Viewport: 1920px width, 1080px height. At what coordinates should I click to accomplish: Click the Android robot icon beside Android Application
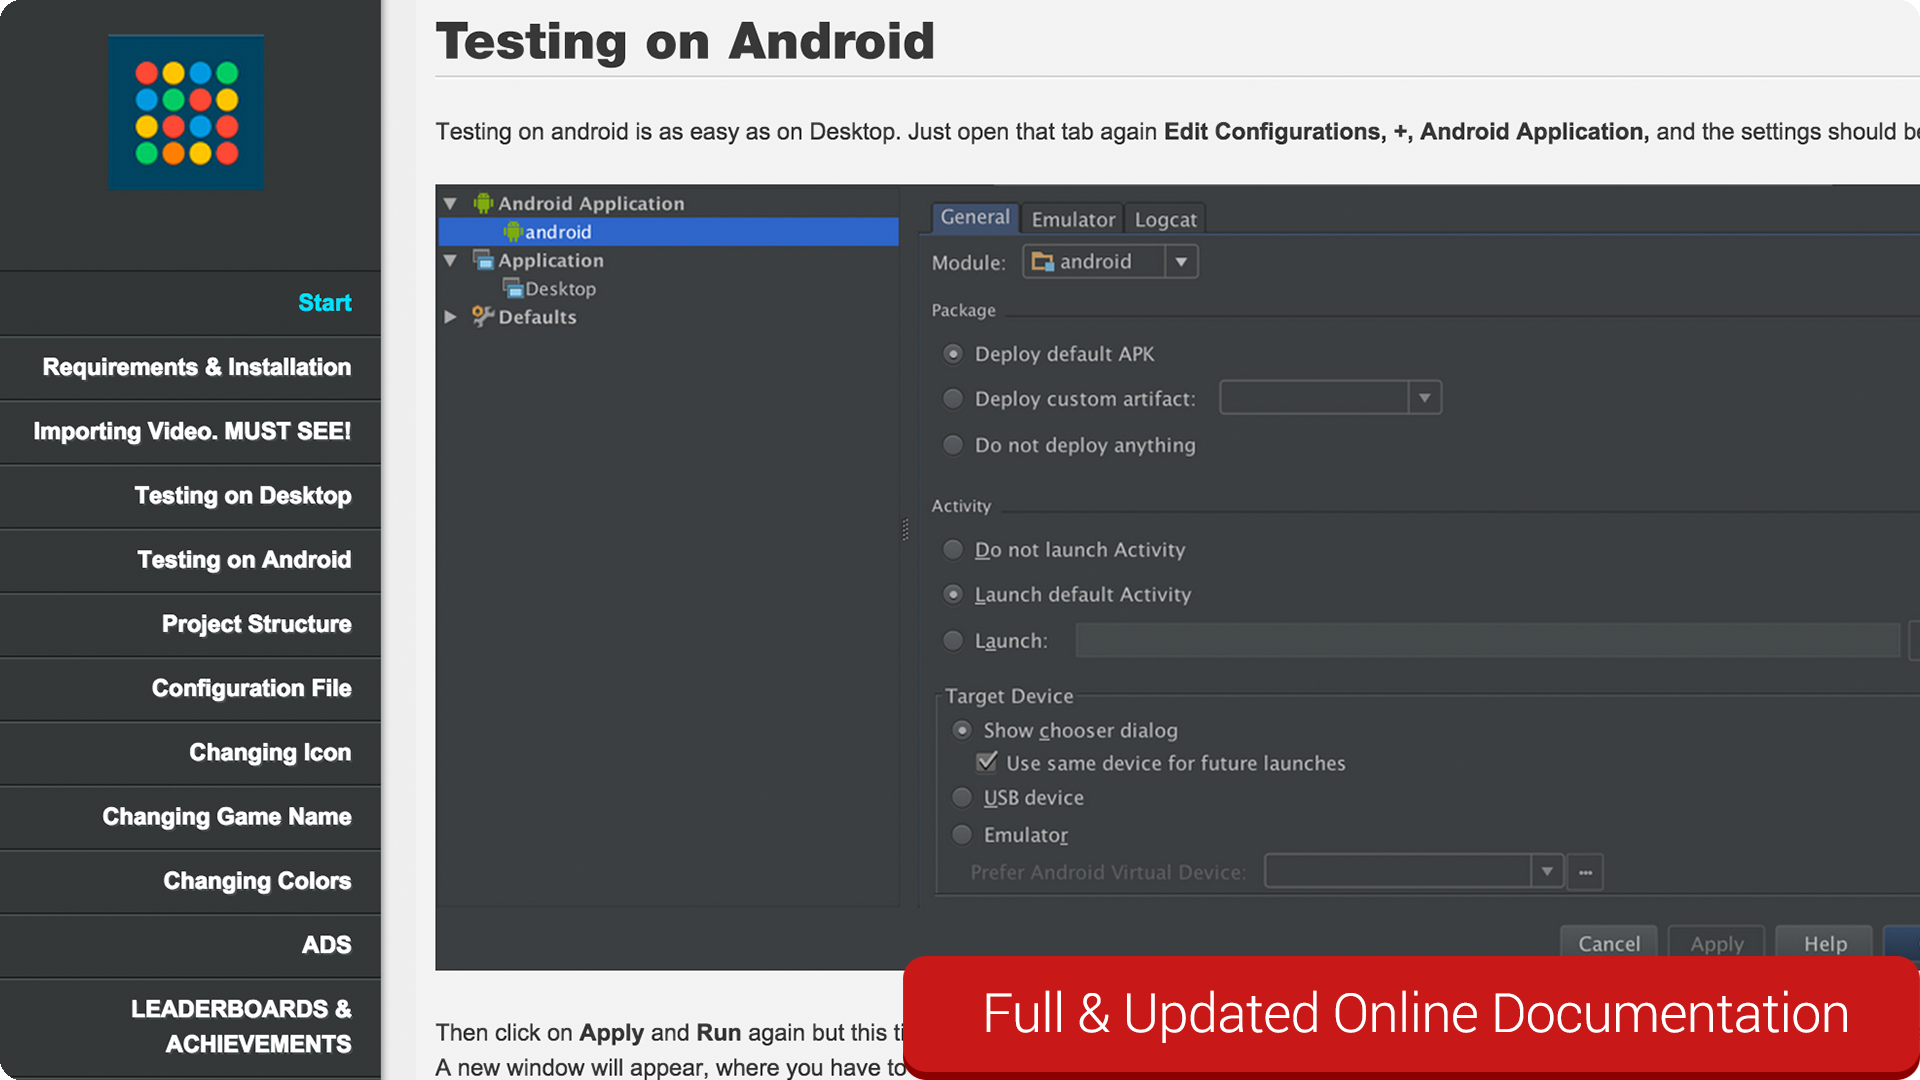483,203
